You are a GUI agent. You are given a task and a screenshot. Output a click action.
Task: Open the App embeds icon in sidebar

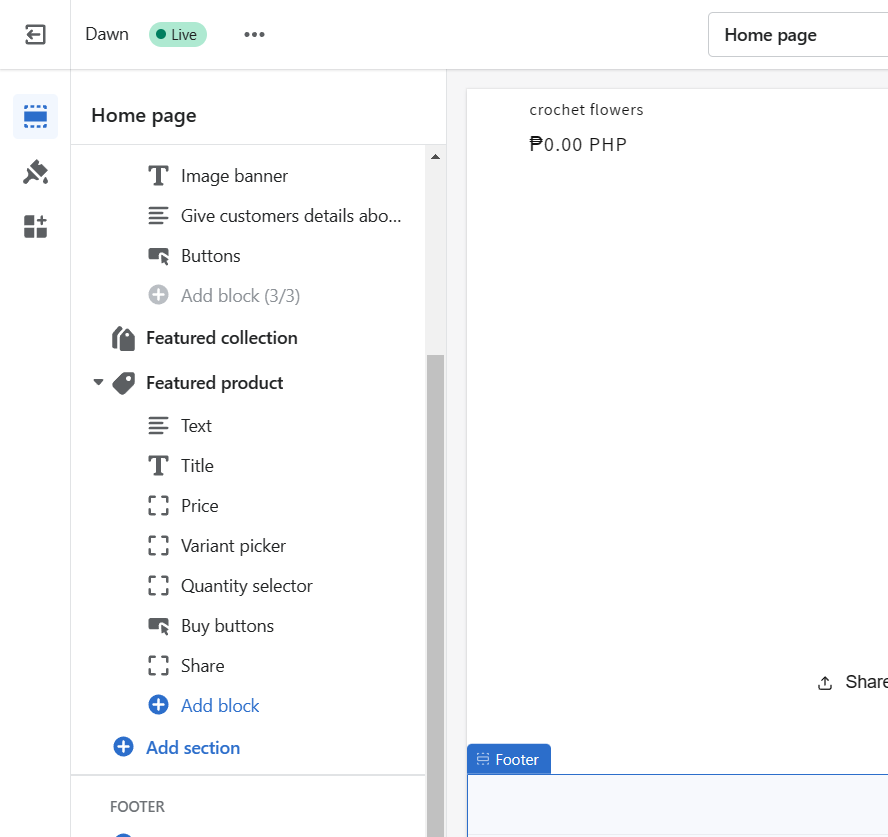click(35, 227)
